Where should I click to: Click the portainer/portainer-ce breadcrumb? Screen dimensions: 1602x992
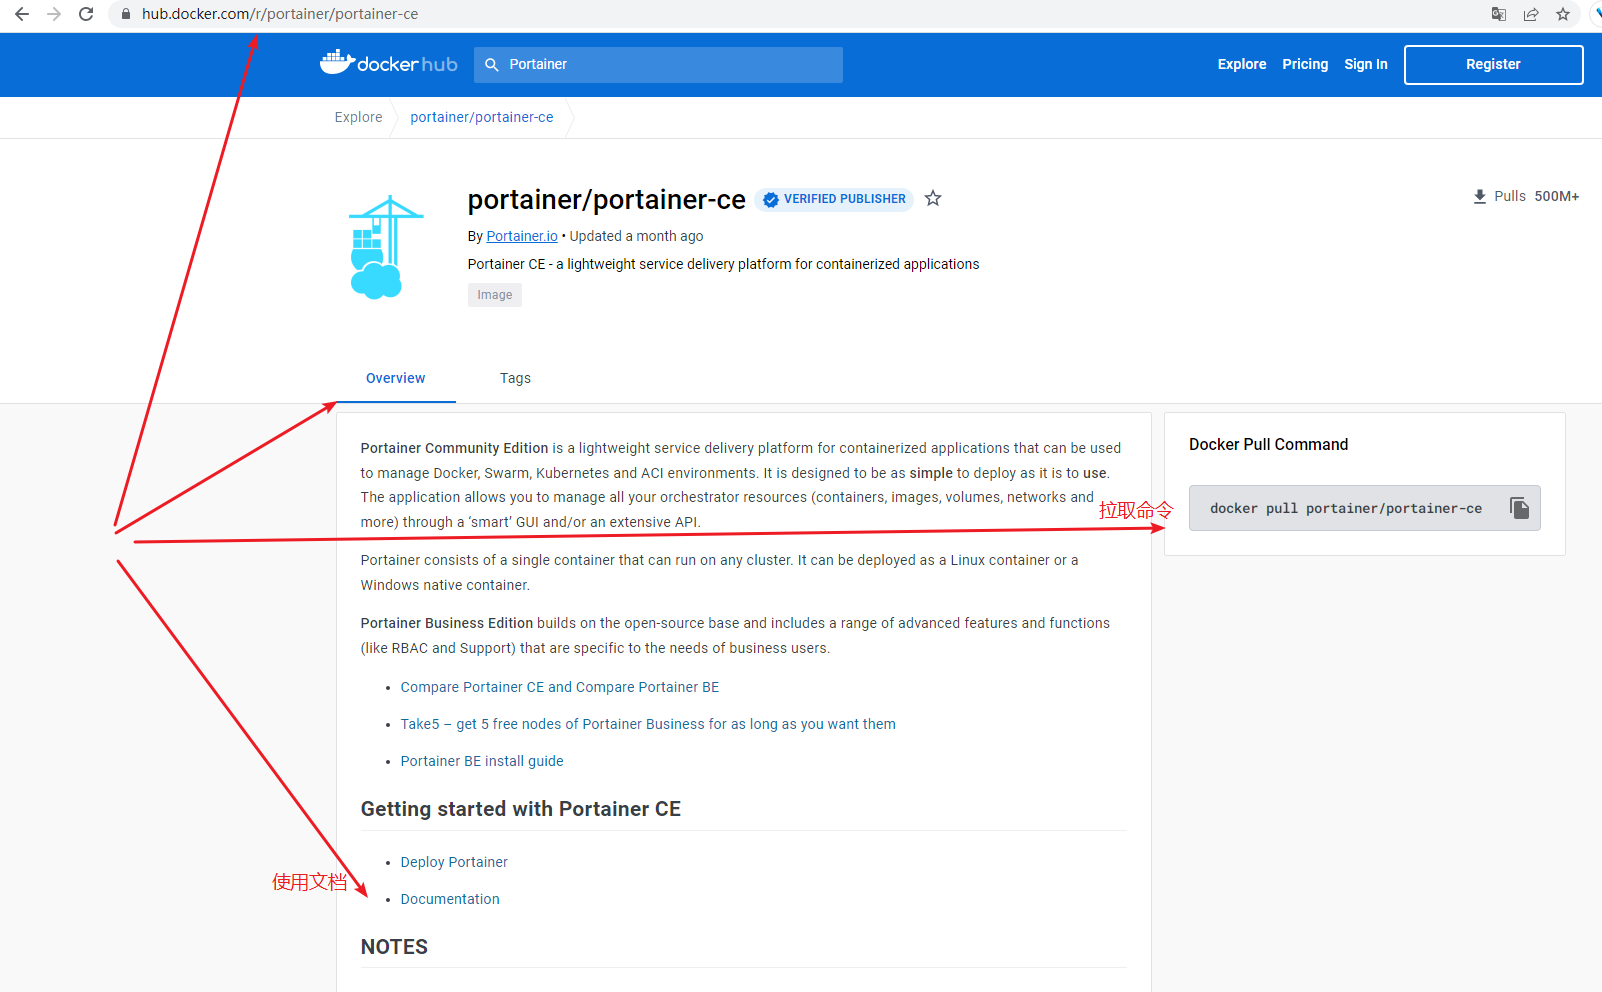tap(481, 117)
